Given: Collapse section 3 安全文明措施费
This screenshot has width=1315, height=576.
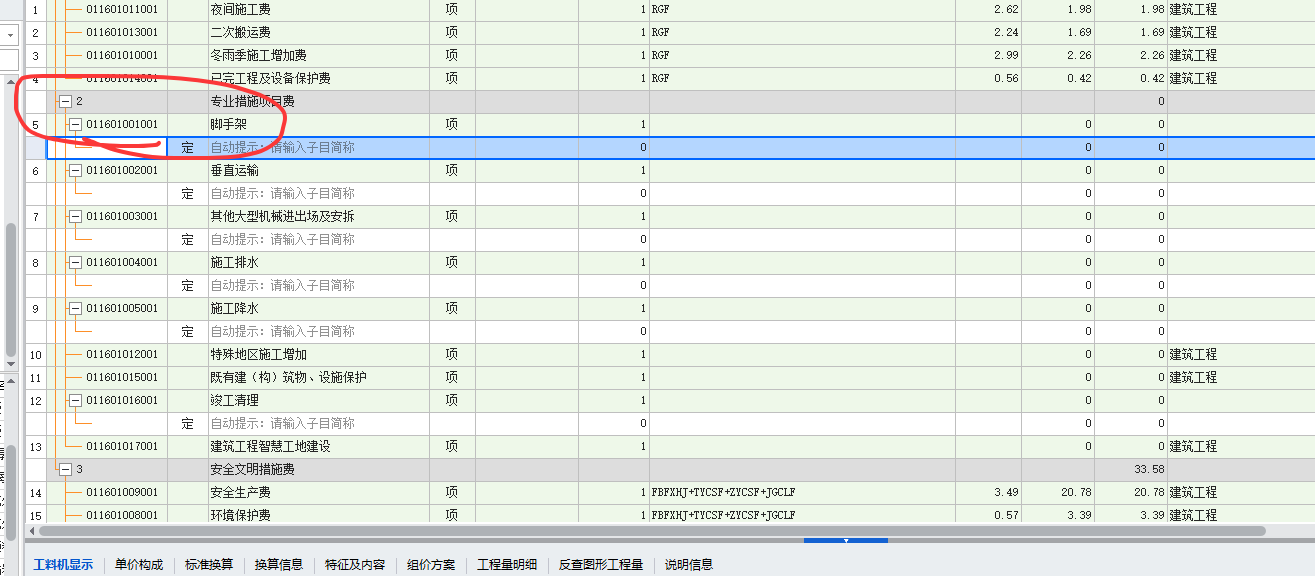Looking at the screenshot, I should point(66,469).
